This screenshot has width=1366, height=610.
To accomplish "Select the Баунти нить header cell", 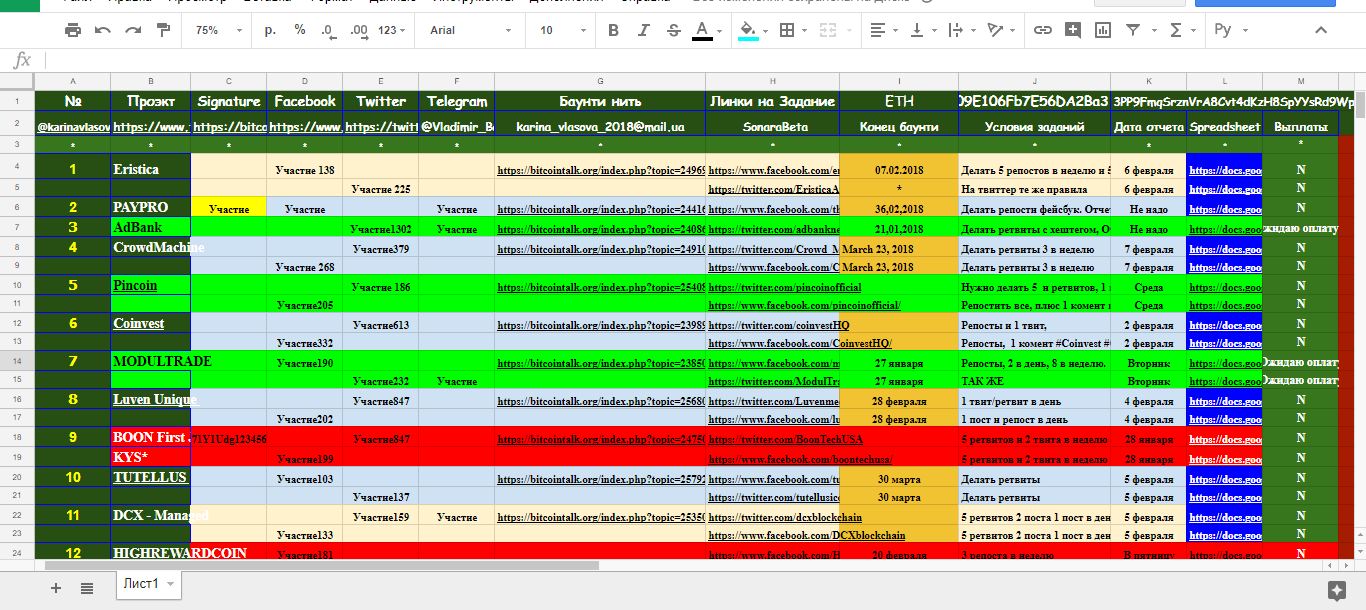I will (x=600, y=101).
